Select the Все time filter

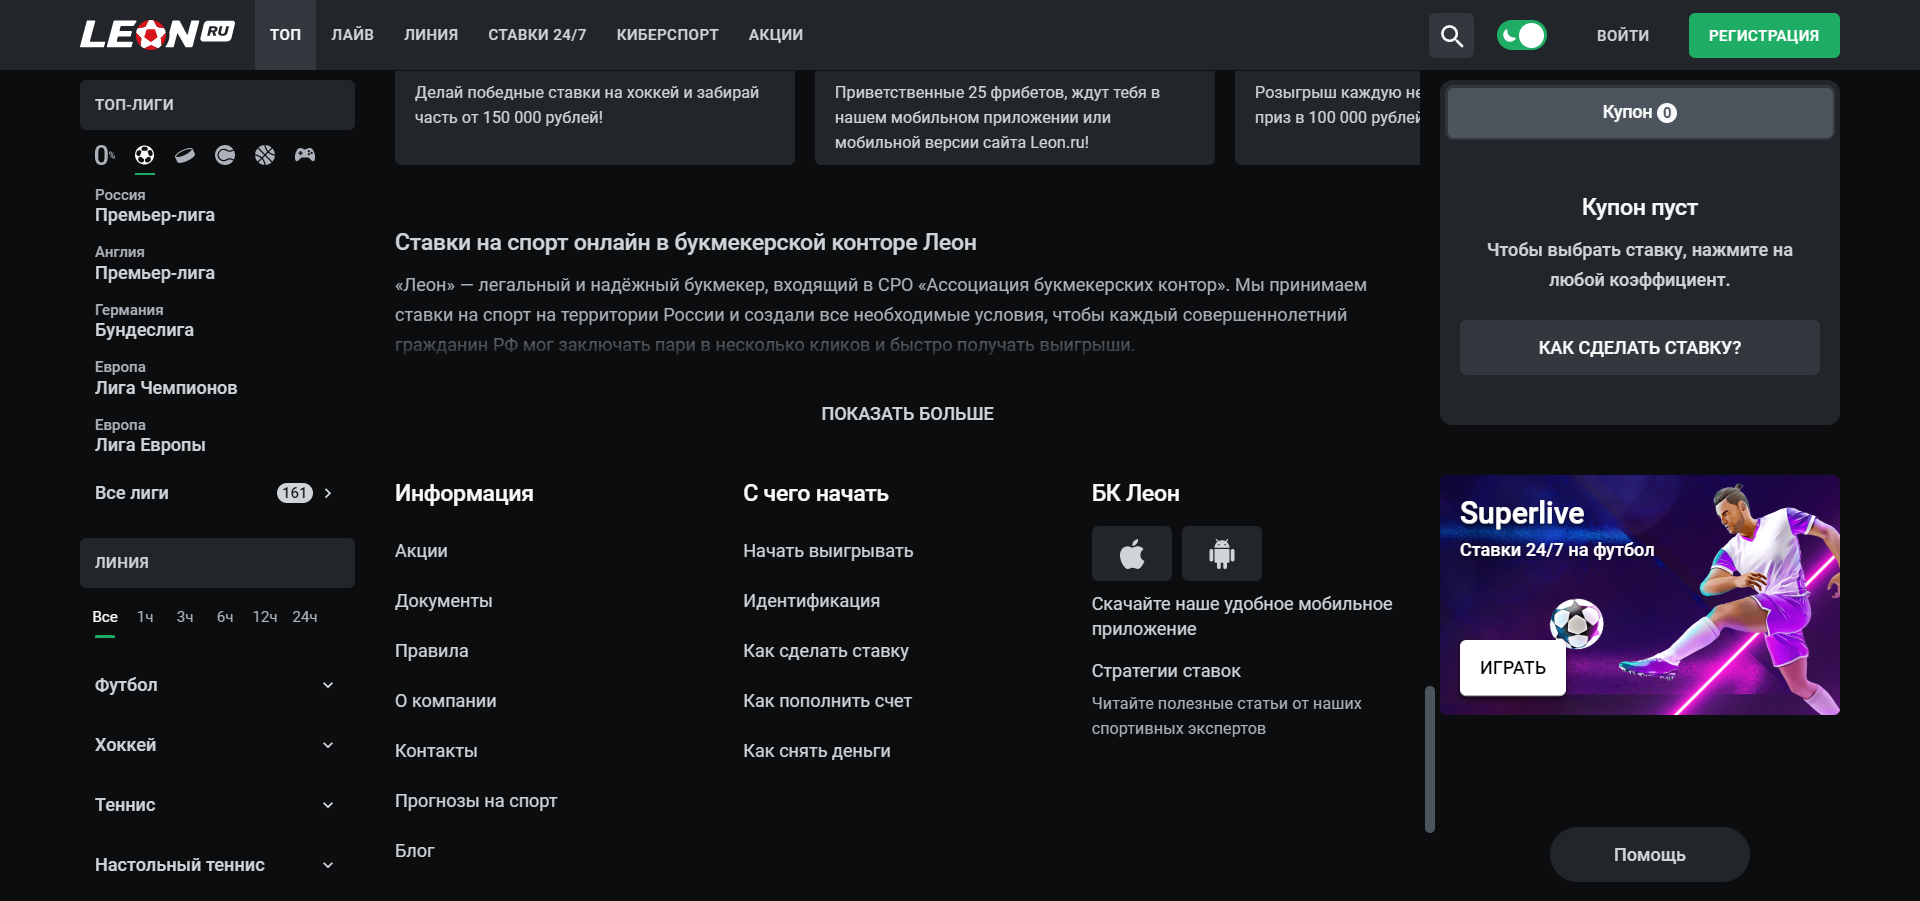(x=105, y=617)
